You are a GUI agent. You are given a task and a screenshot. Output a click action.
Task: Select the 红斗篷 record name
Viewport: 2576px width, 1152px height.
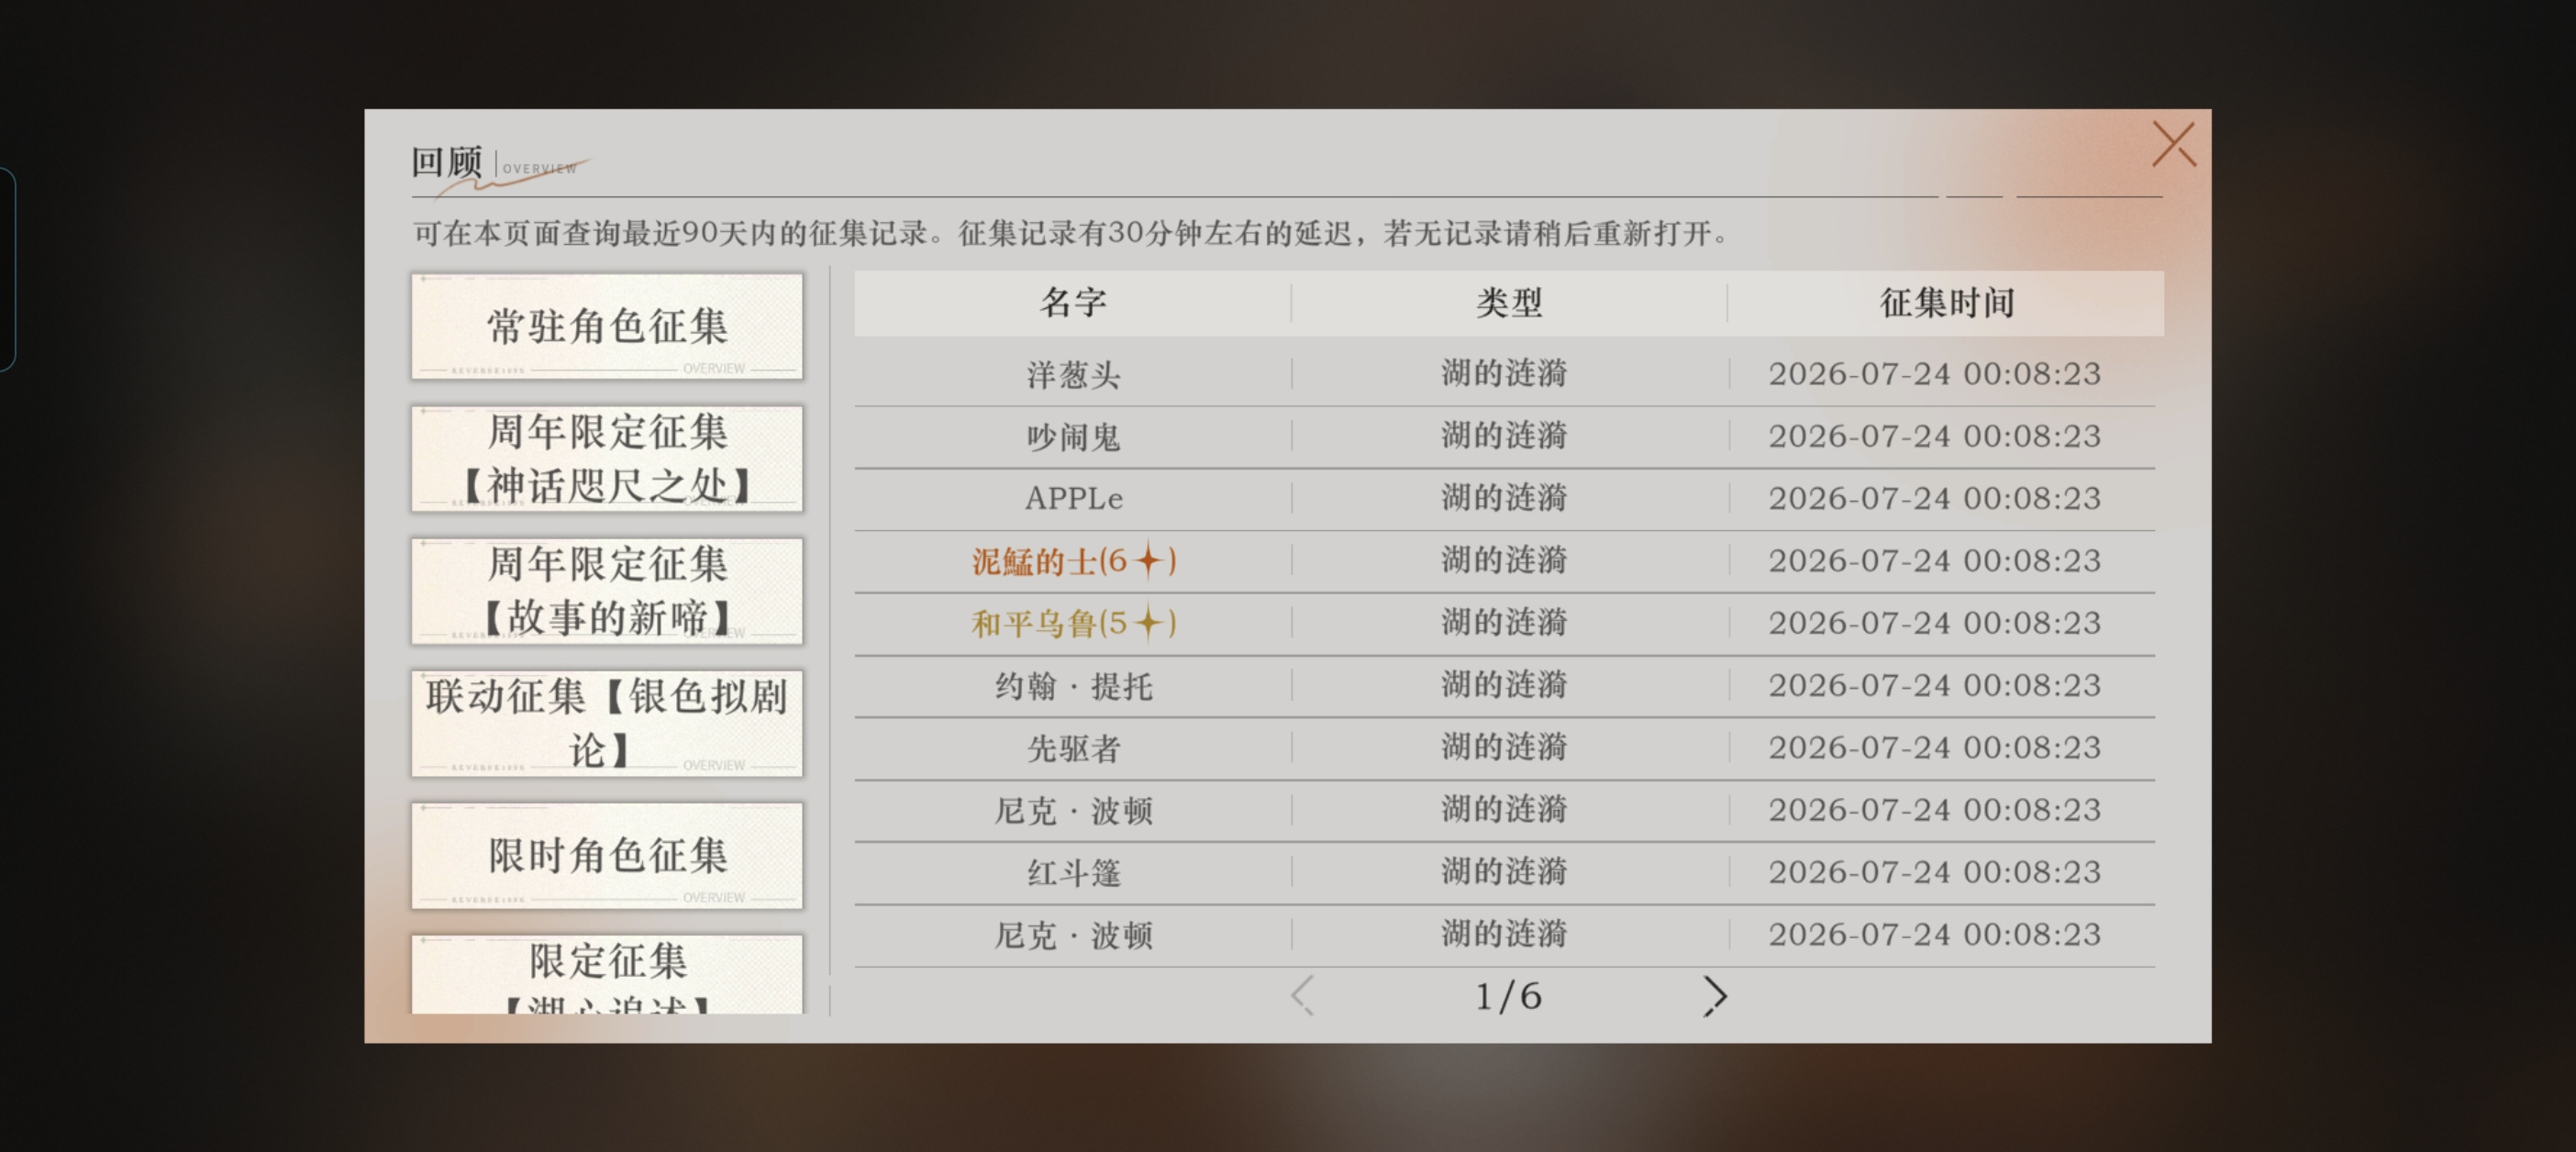click(x=1073, y=872)
